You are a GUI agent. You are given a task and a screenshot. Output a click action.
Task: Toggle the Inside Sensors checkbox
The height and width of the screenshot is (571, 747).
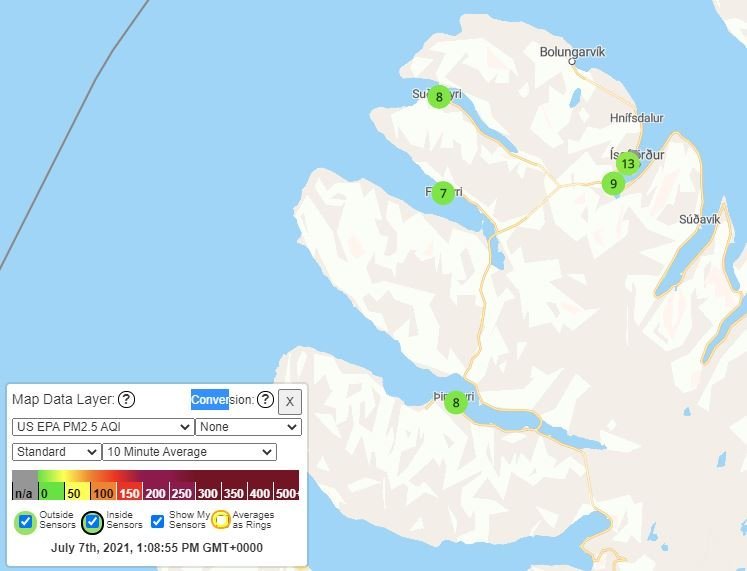pos(92,521)
